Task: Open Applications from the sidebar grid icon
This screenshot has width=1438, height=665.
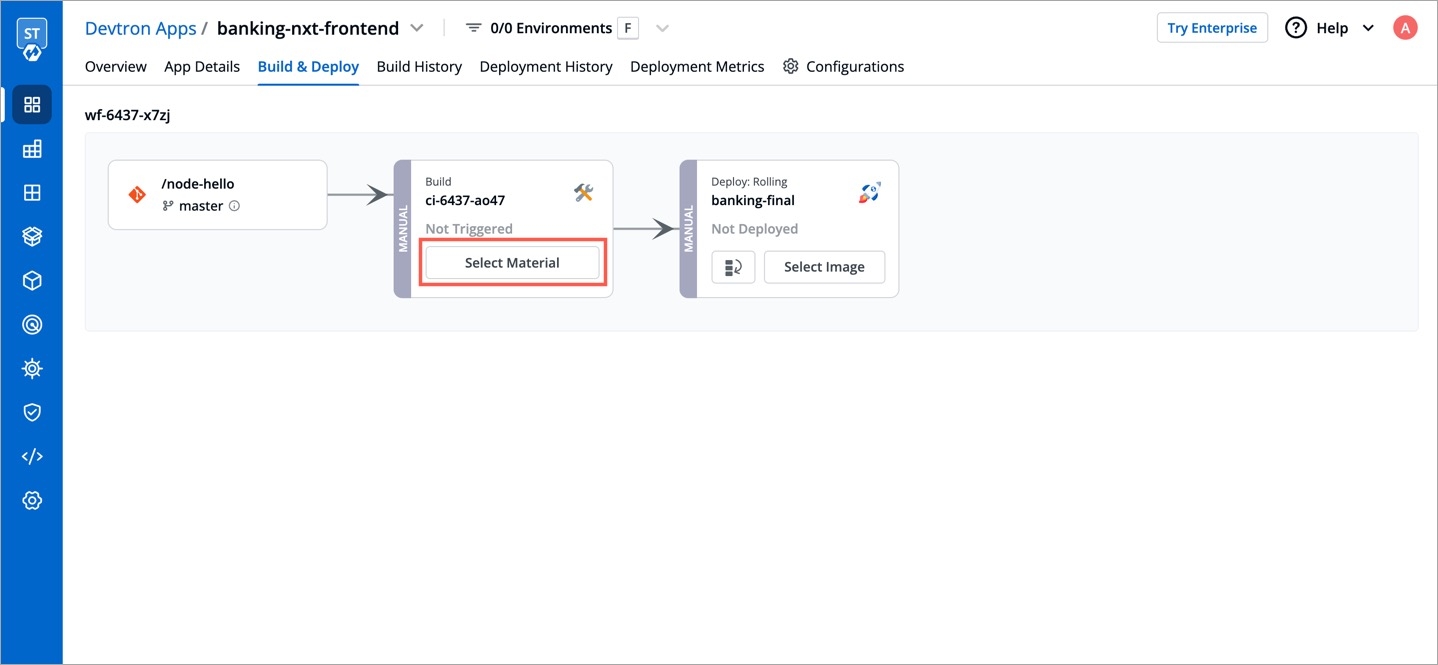Action: tap(32, 105)
